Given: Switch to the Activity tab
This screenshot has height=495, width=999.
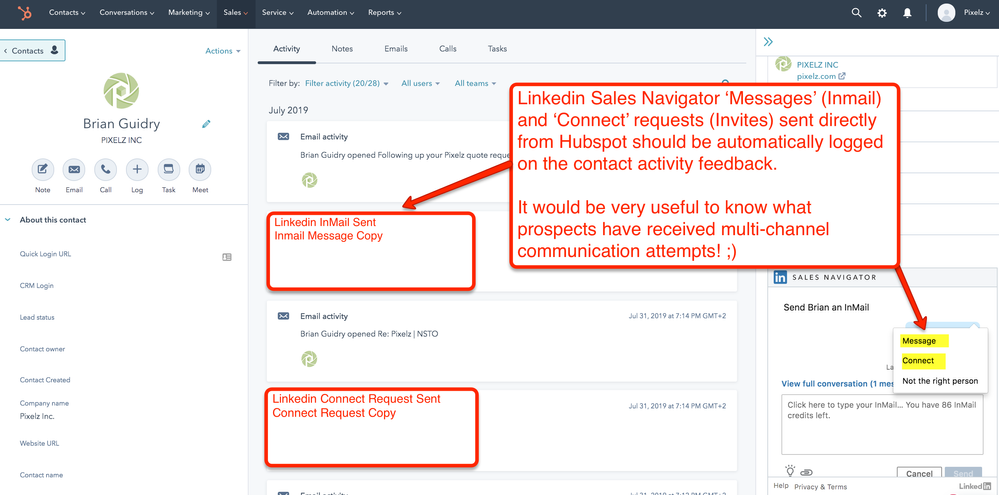Looking at the screenshot, I should point(287,49).
